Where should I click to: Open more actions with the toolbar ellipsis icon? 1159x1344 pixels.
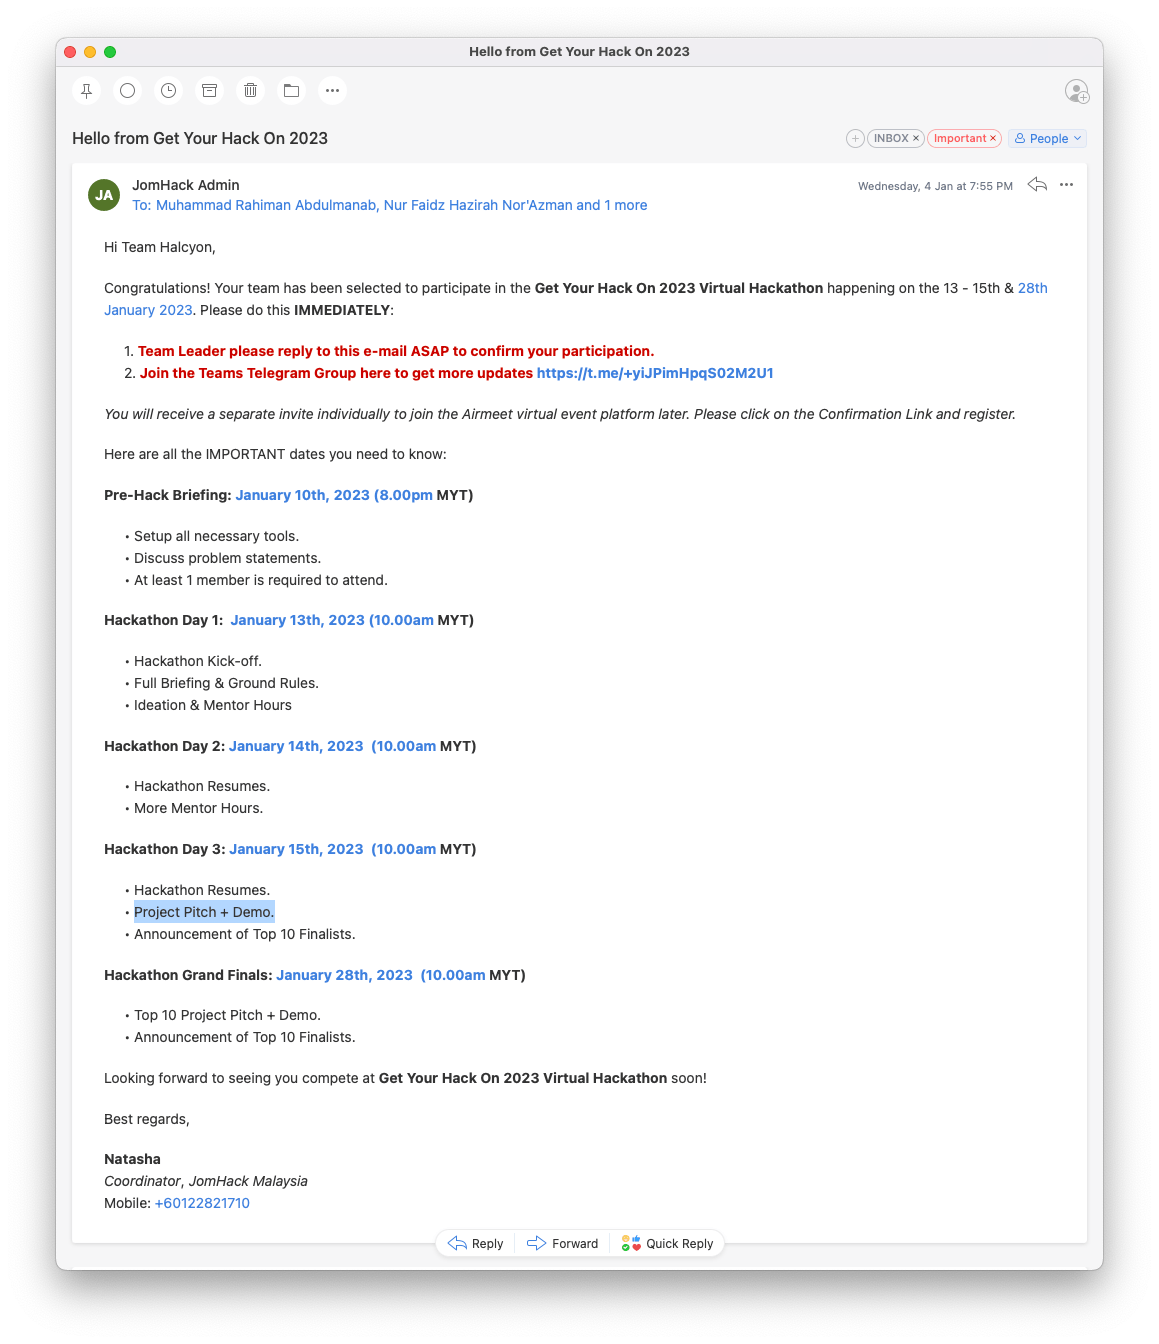332,90
